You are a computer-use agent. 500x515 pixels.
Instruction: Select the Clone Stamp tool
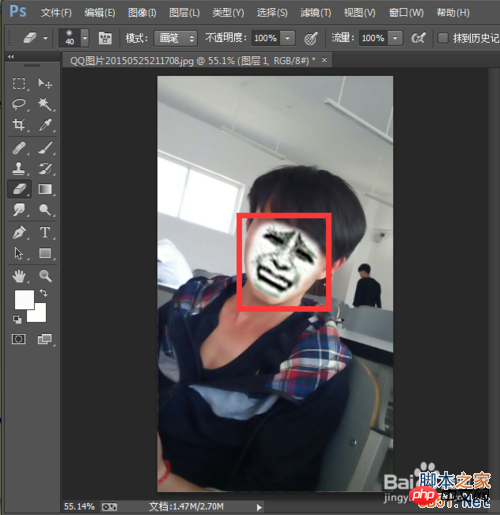tap(19, 169)
